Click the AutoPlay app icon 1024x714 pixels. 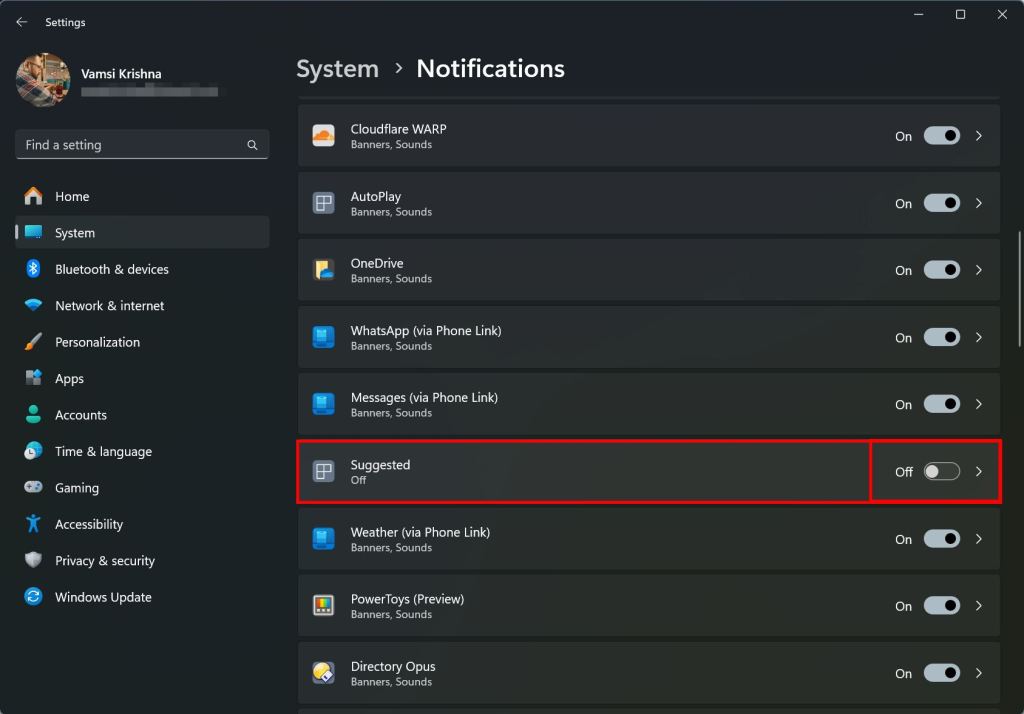click(x=323, y=203)
